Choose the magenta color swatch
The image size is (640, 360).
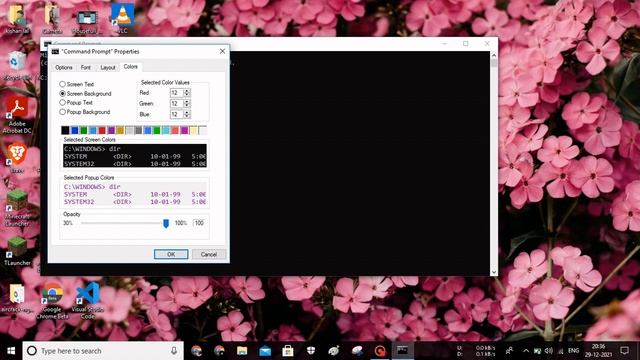coord(184,130)
